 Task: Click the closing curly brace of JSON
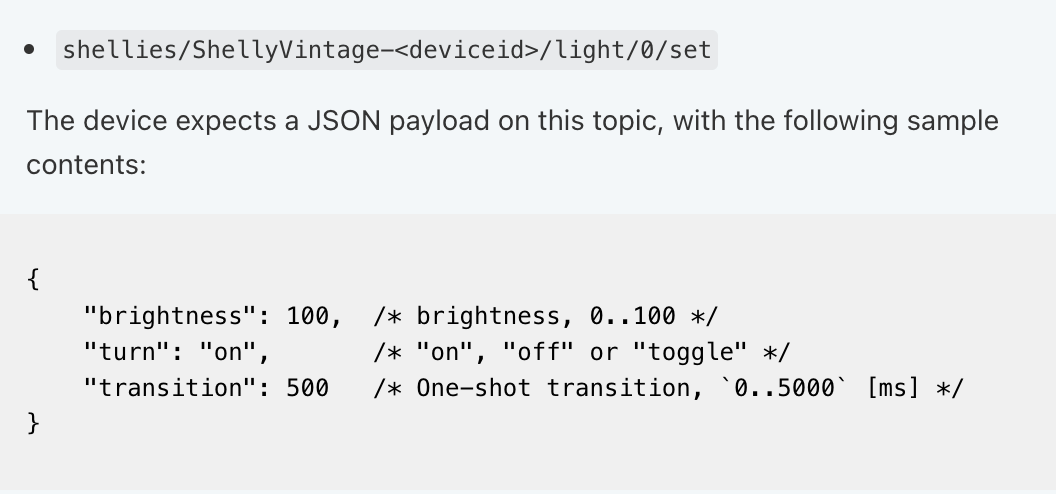point(33,423)
